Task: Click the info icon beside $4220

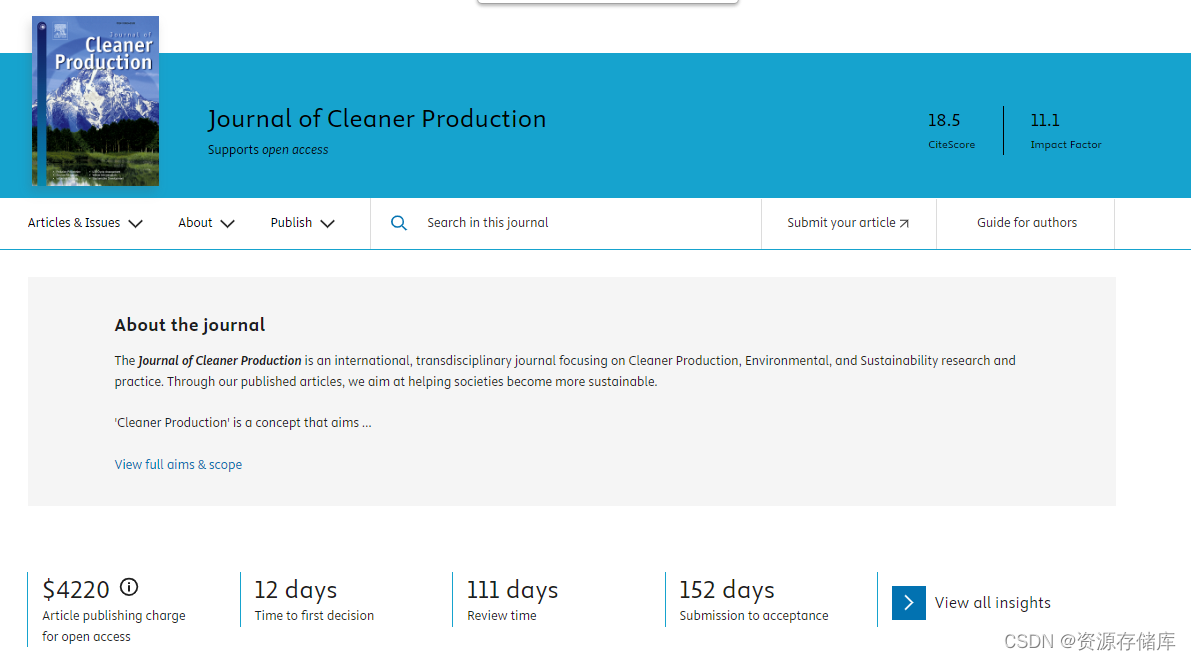Action: [x=129, y=587]
